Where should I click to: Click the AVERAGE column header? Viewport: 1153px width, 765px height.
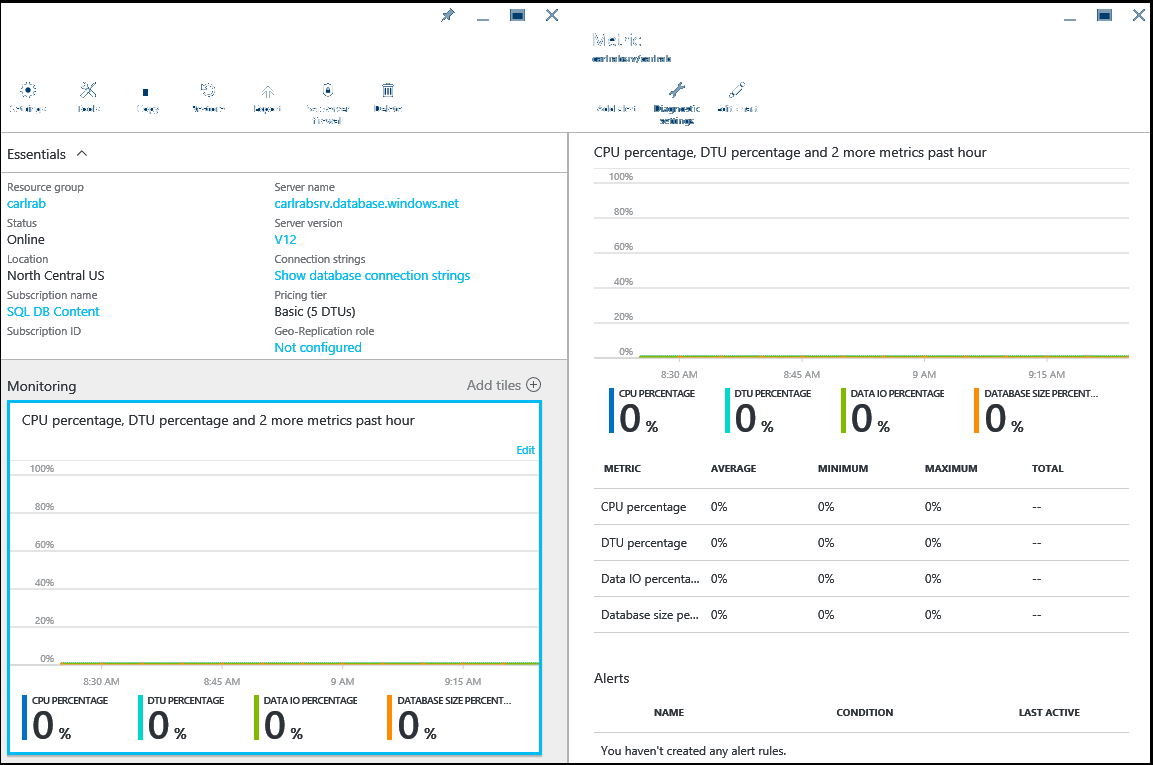coord(733,469)
